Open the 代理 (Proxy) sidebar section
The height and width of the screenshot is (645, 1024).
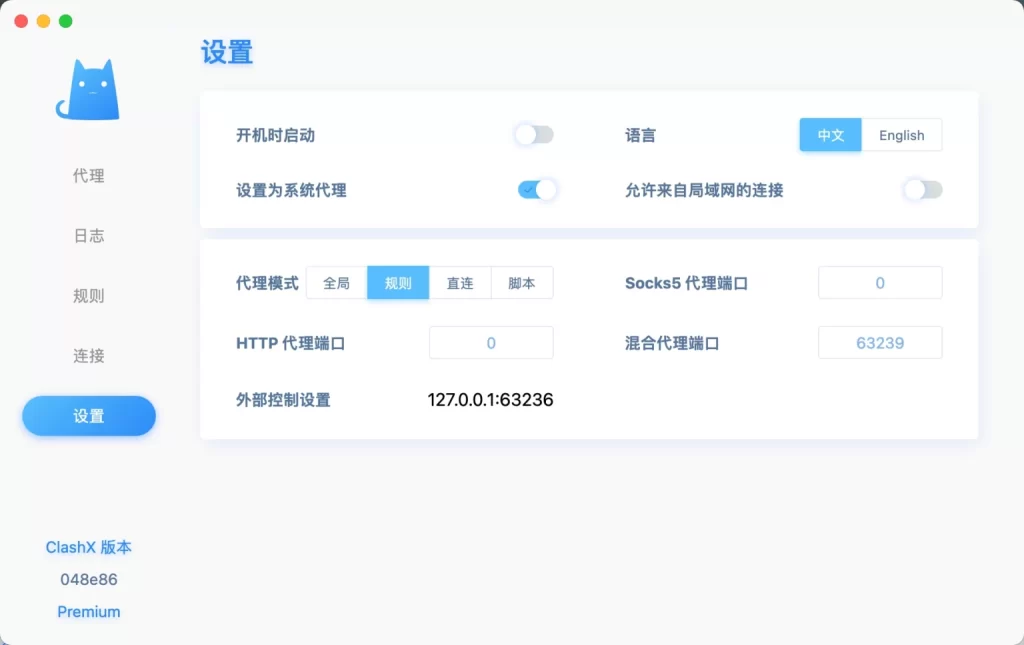click(x=88, y=175)
